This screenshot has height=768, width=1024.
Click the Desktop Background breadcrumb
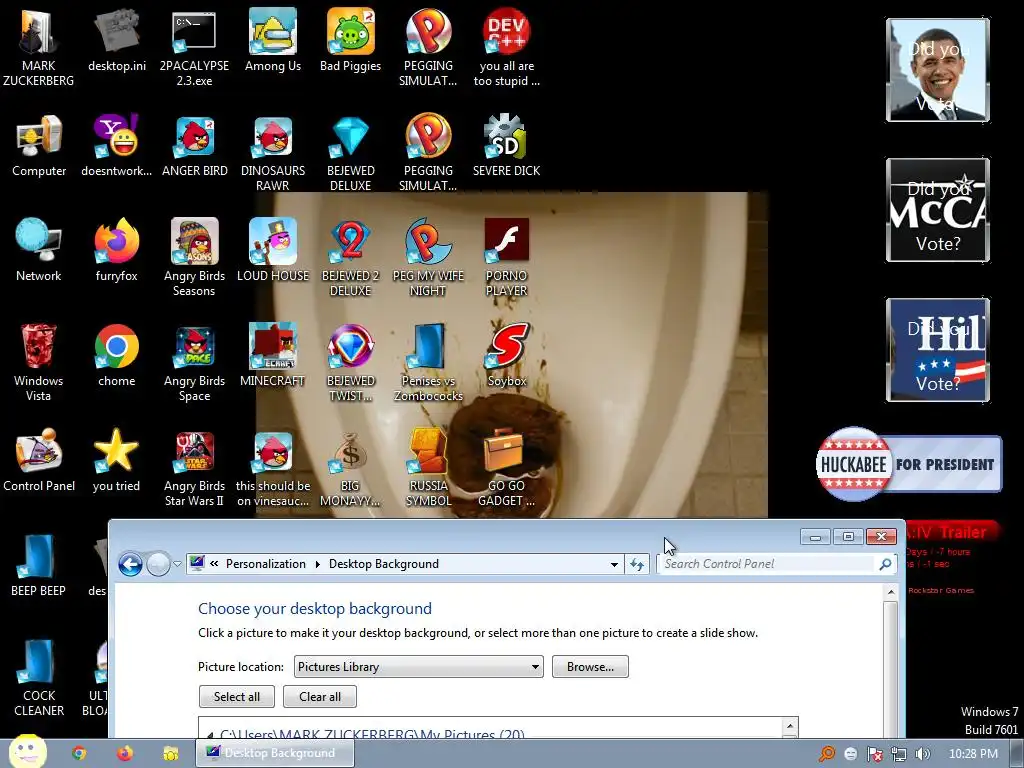(x=383, y=564)
